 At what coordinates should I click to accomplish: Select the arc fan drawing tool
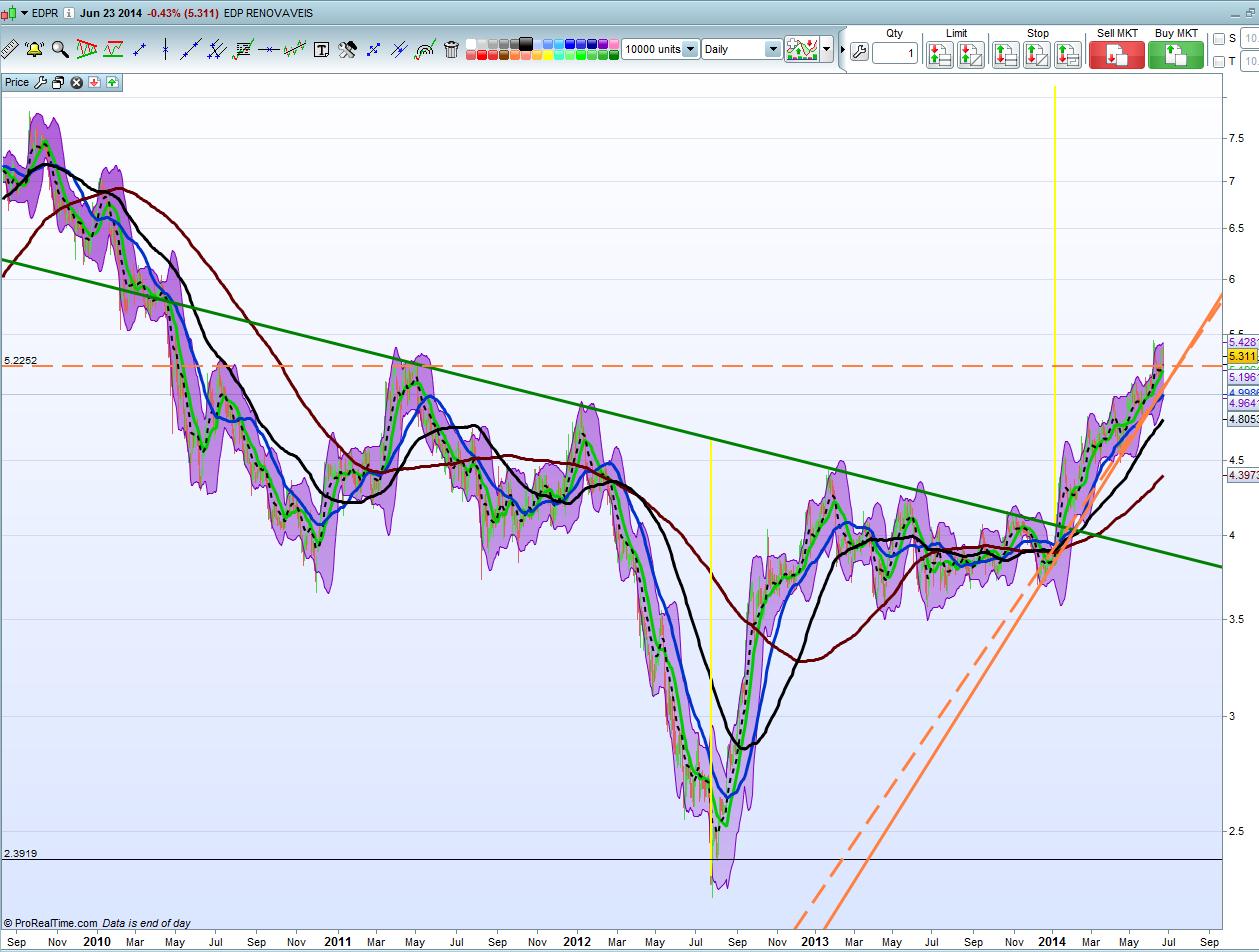(425, 49)
